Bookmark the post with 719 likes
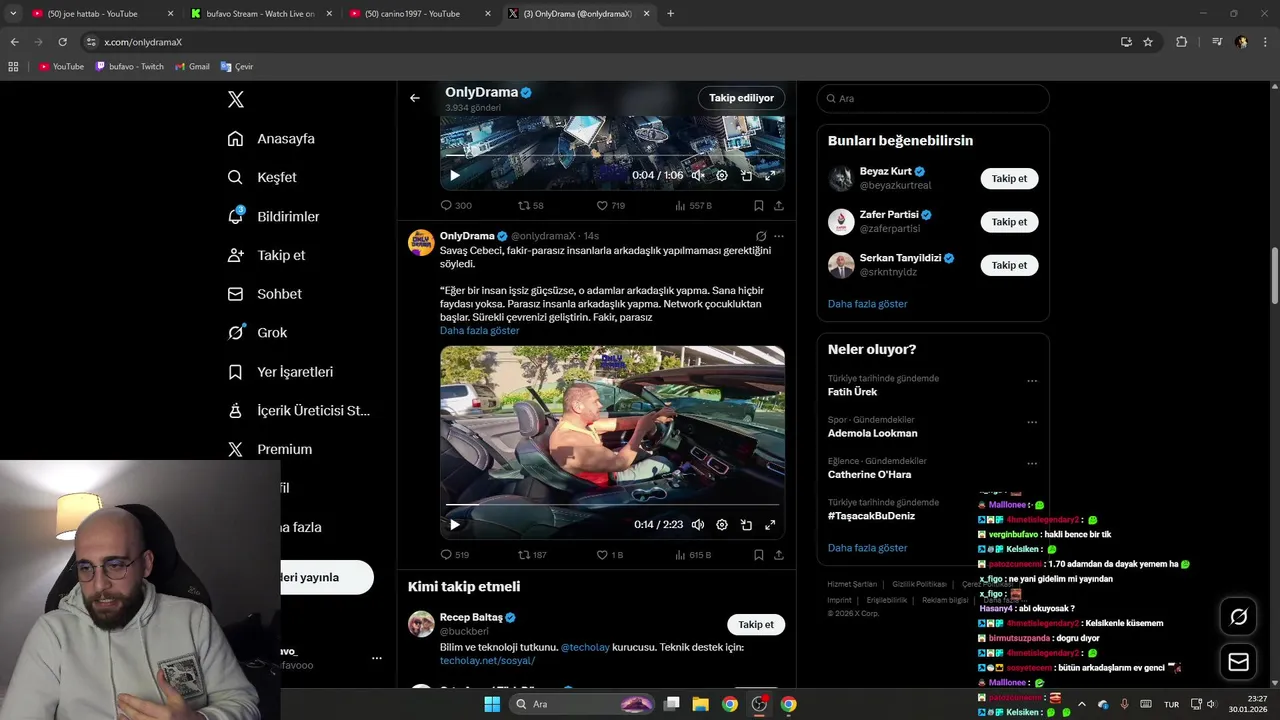The height and width of the screenshot is (720, 1280). (758, 205)
